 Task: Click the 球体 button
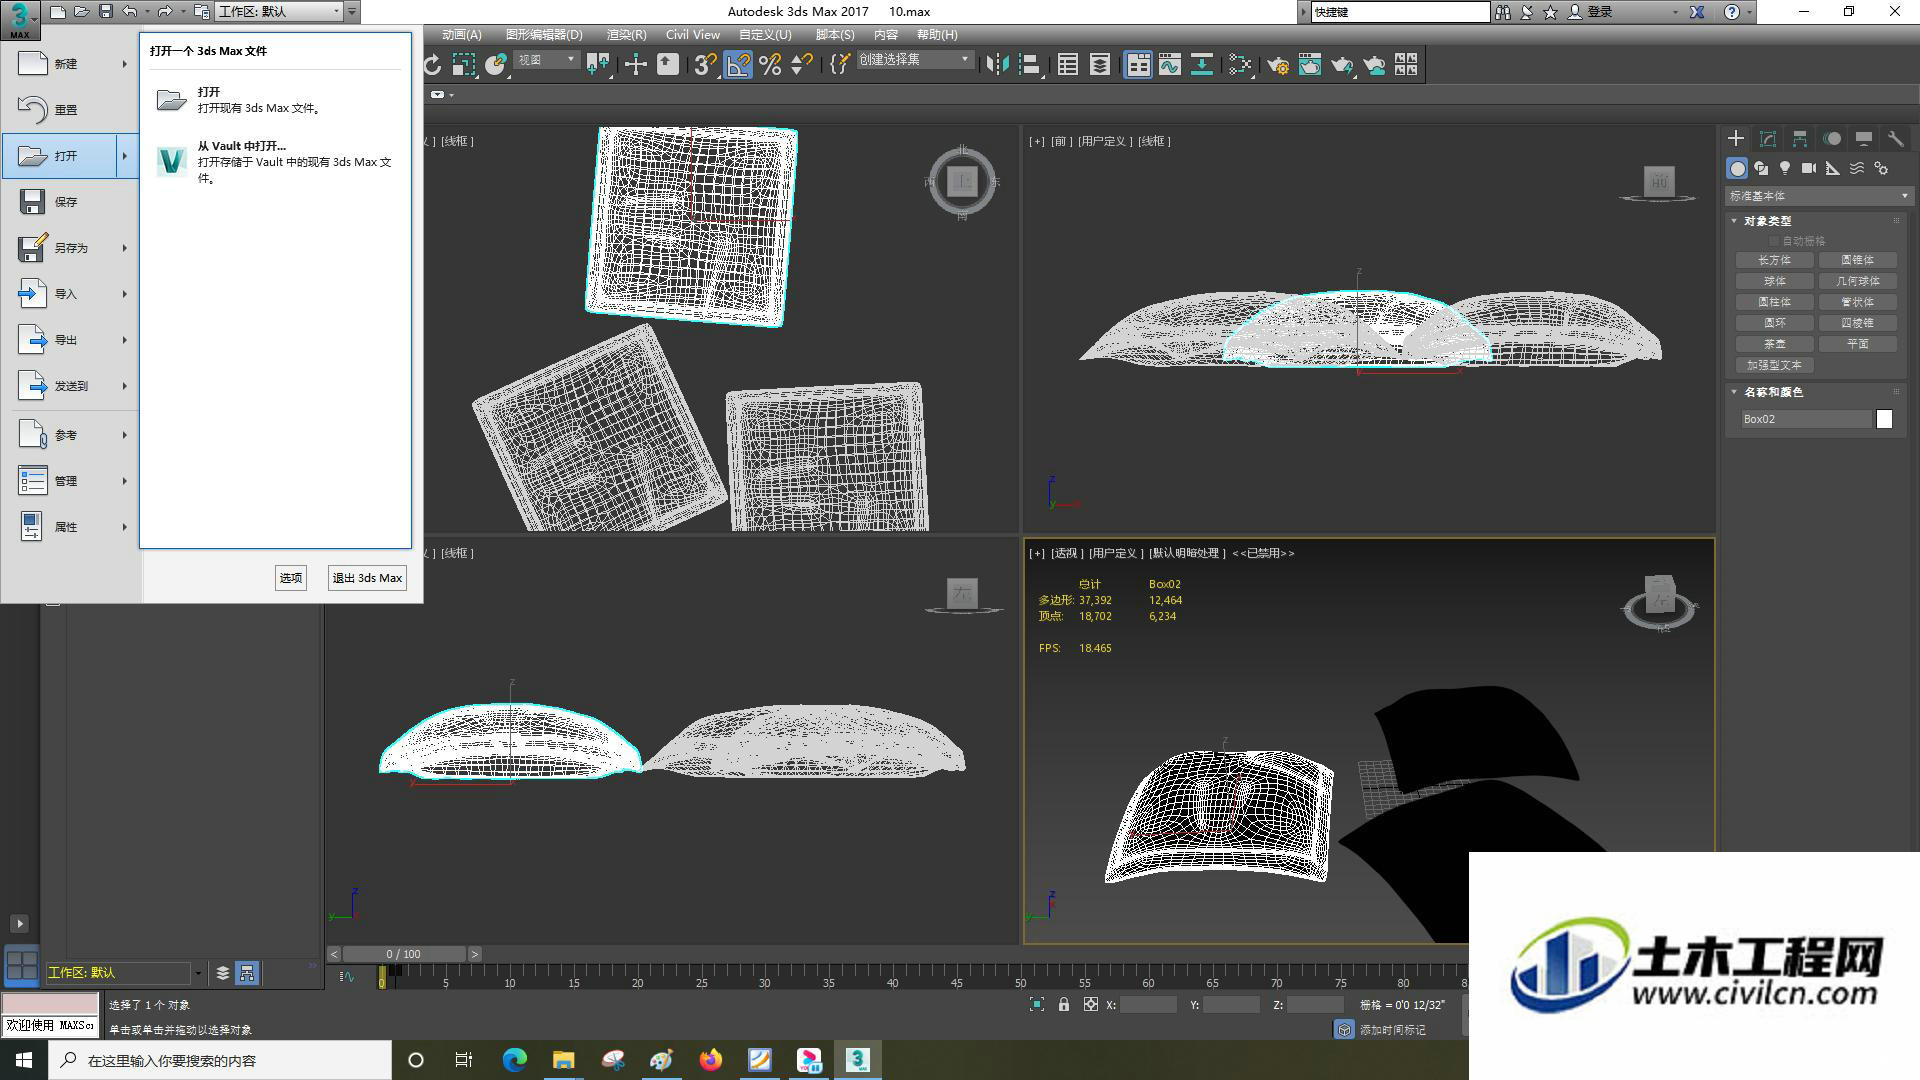point(1774,281)
